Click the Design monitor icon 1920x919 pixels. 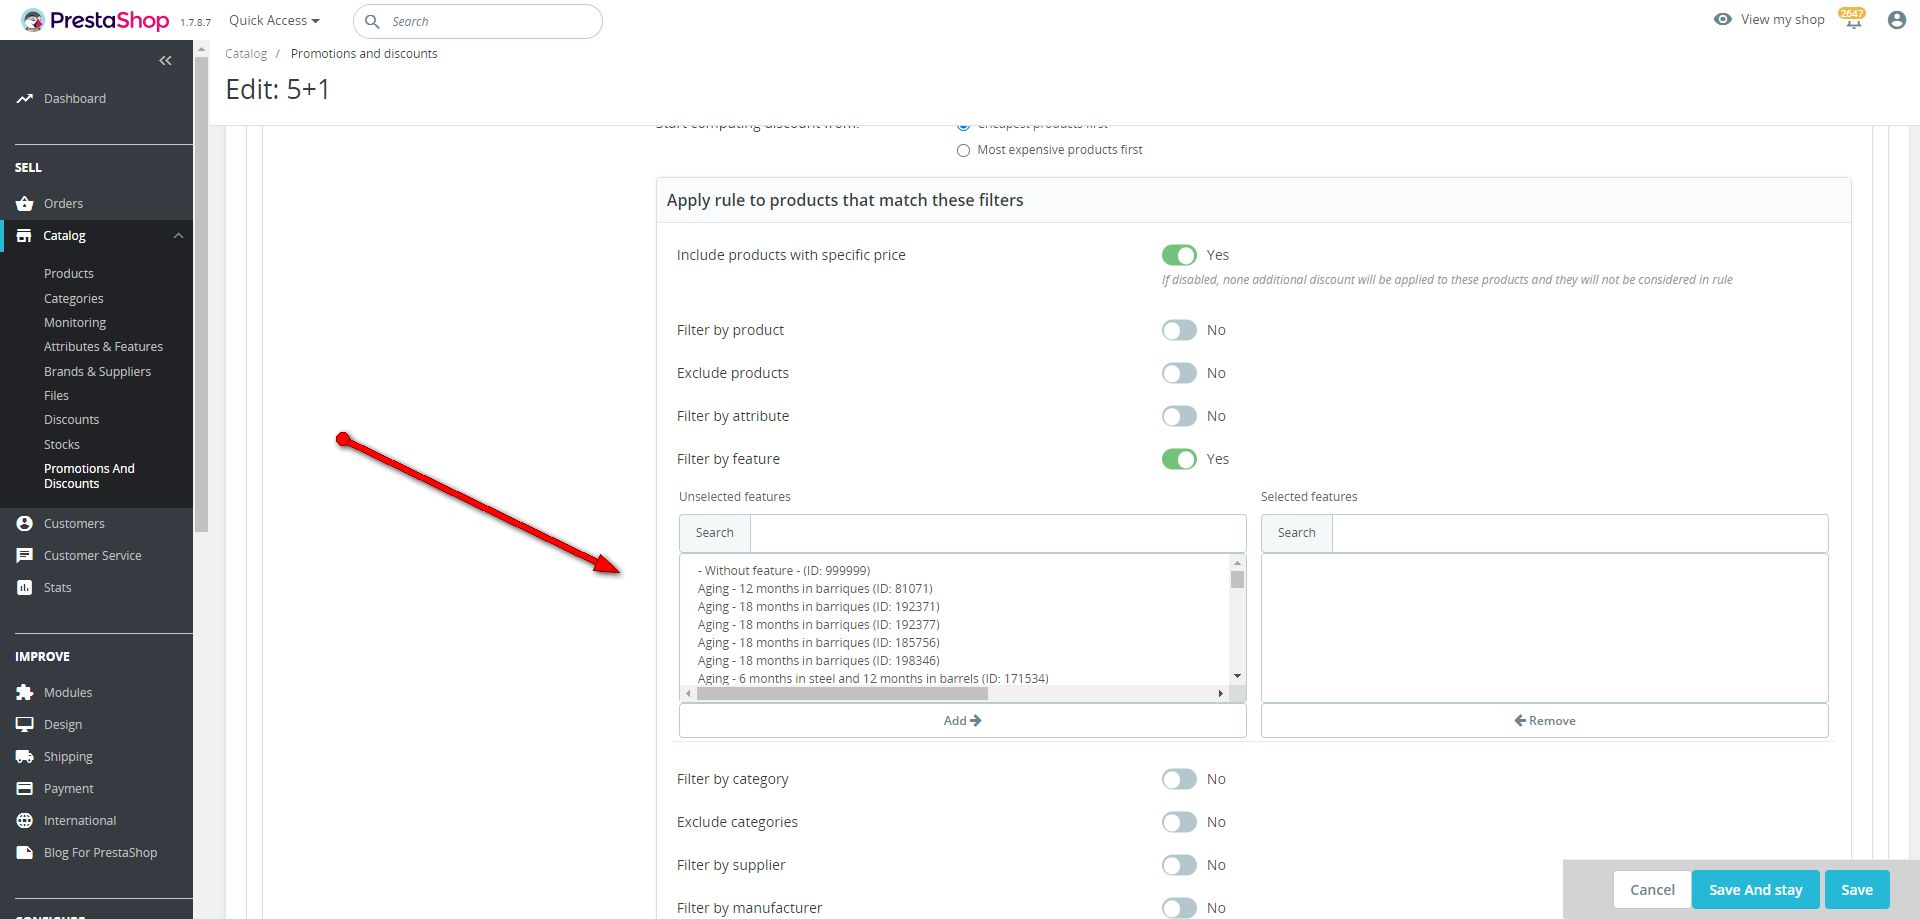point(25,725)
